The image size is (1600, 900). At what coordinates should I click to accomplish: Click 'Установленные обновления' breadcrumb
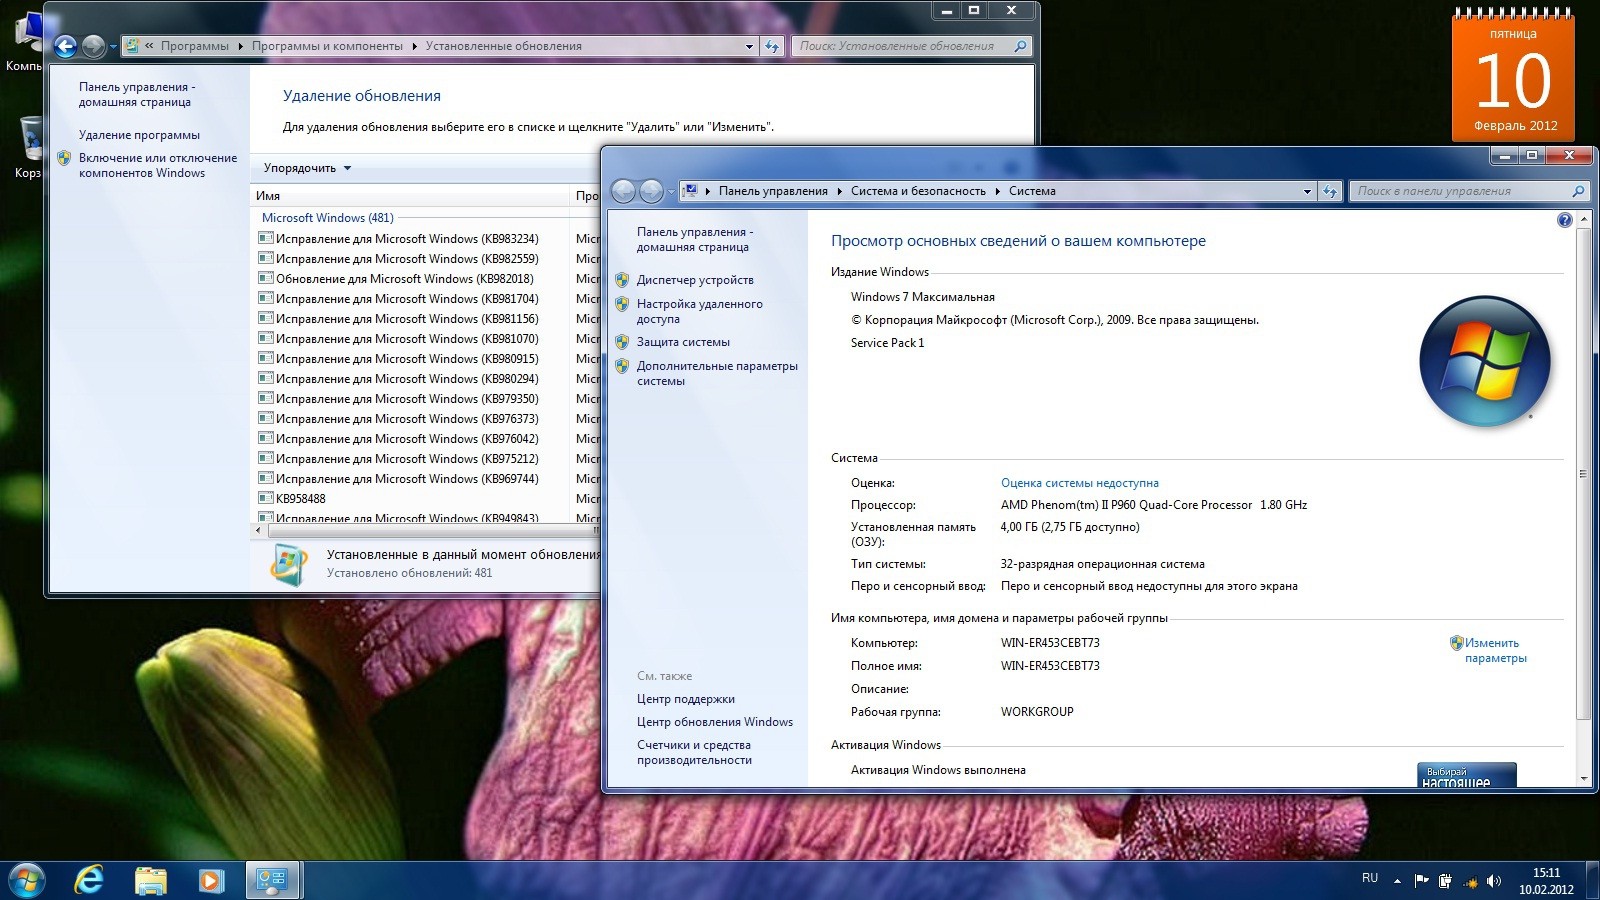coord(503,46)
